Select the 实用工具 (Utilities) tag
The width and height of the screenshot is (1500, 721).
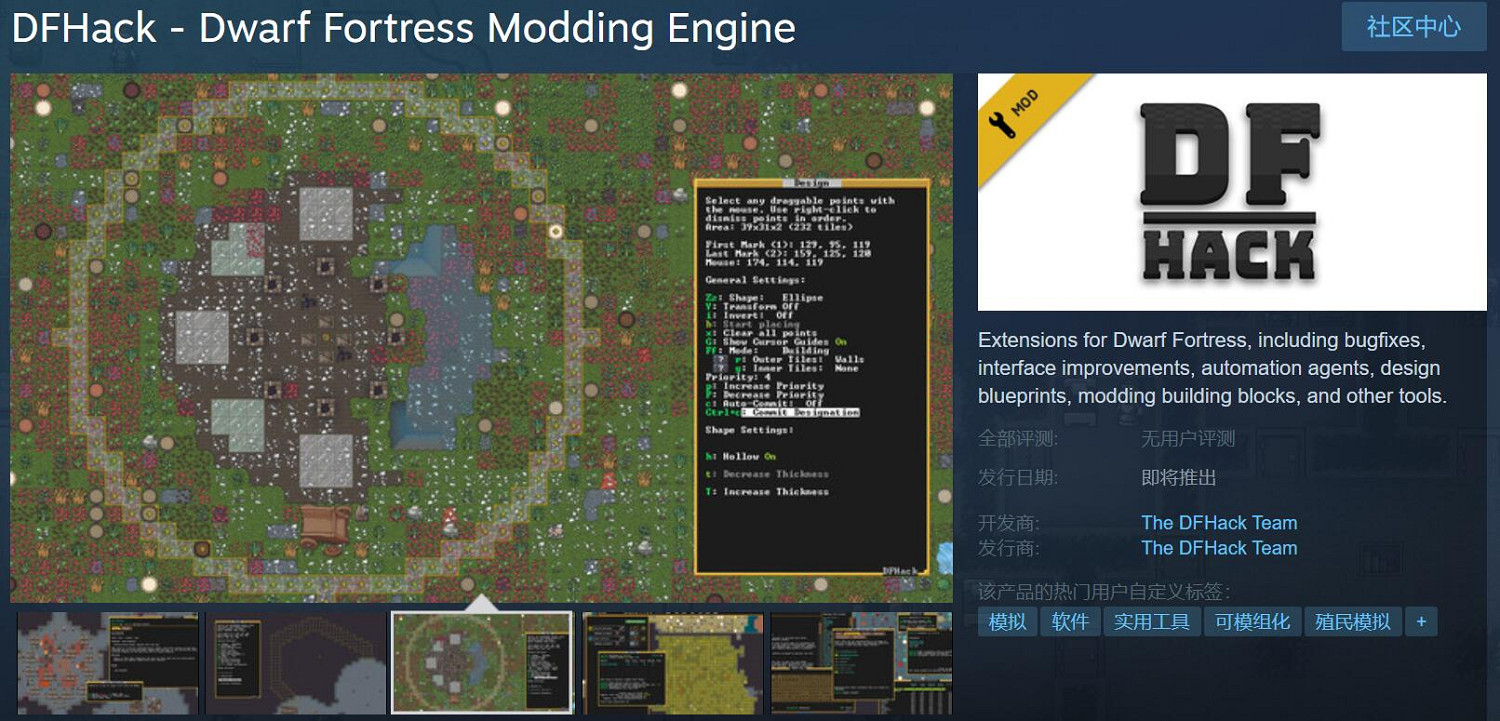click(x=1152, y=621)
